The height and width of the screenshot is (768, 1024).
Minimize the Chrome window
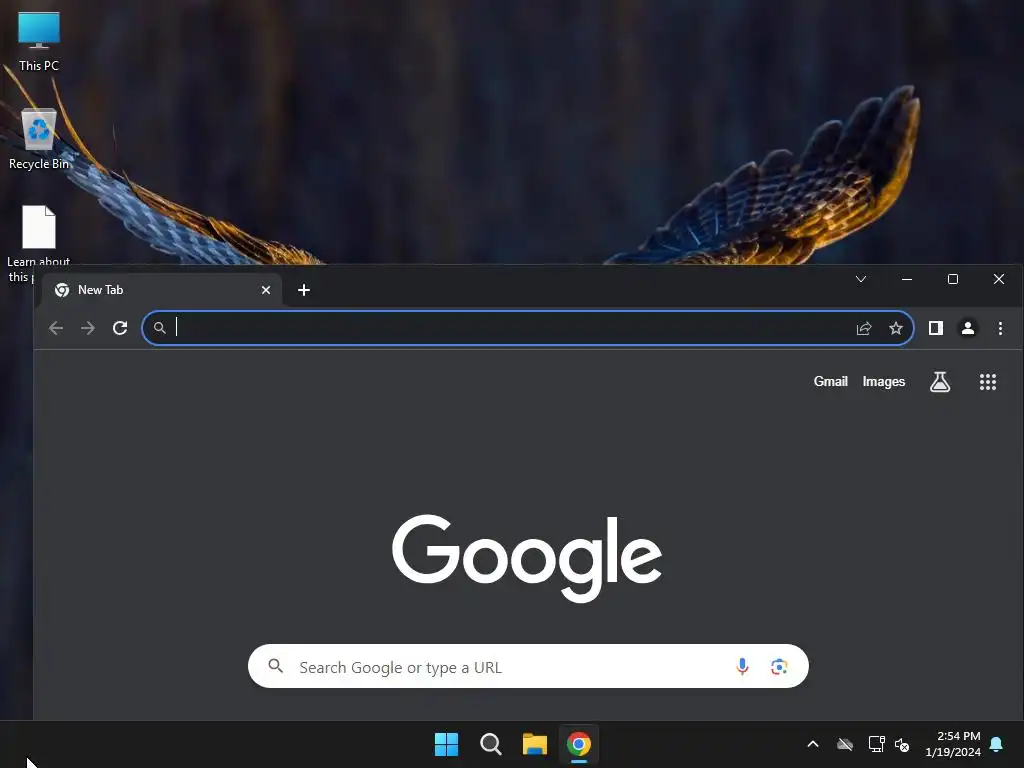pyautogui.click(x=906, y=279)
